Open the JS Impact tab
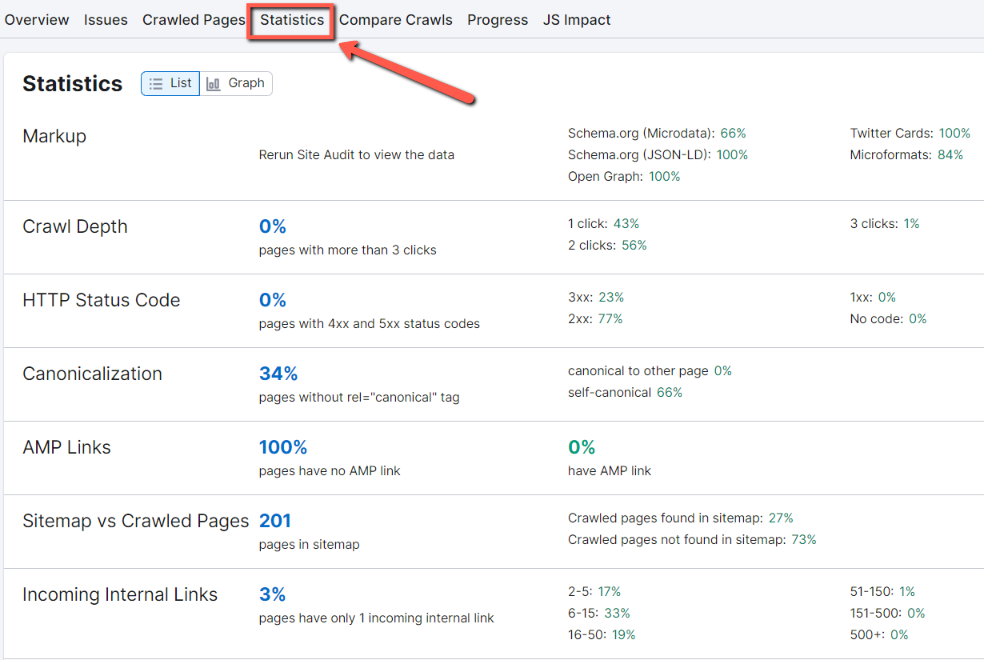This screenshot has height=660, width=984. (x=576, y=19)
